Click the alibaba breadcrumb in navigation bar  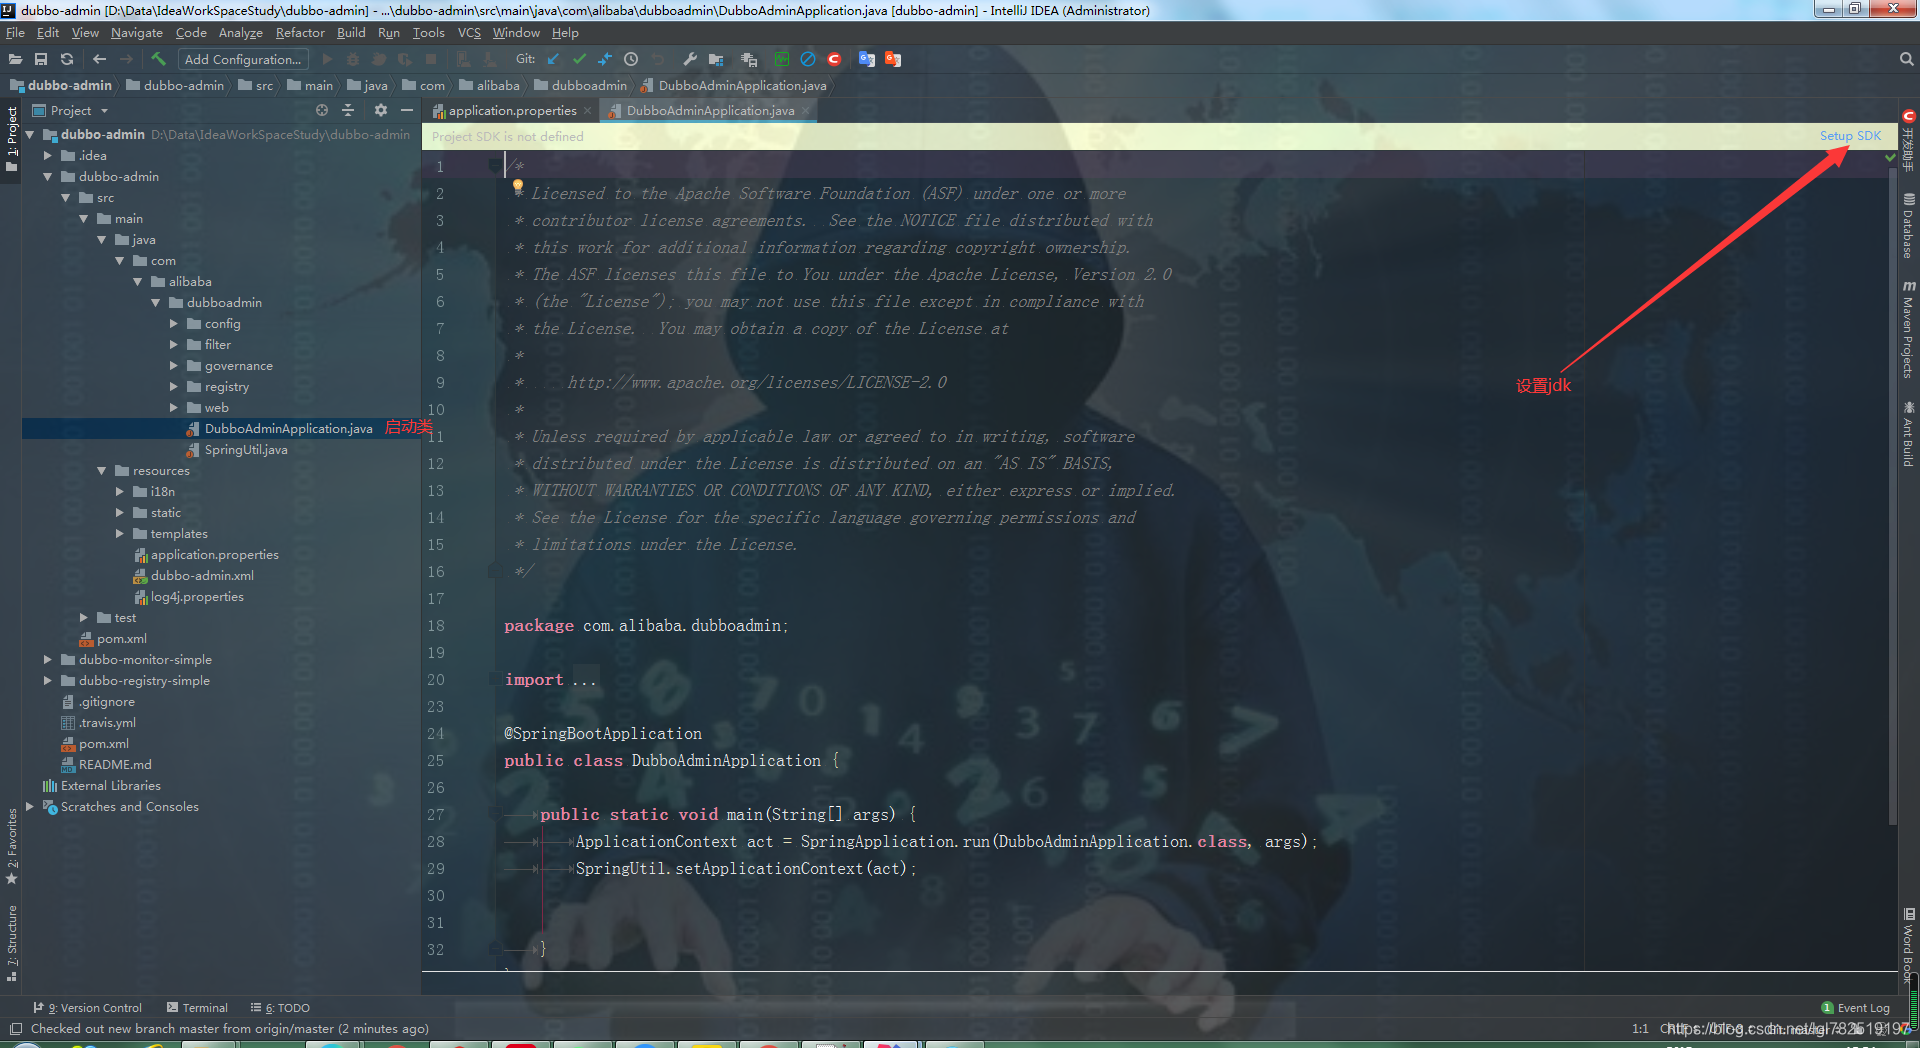coord(490,85)
